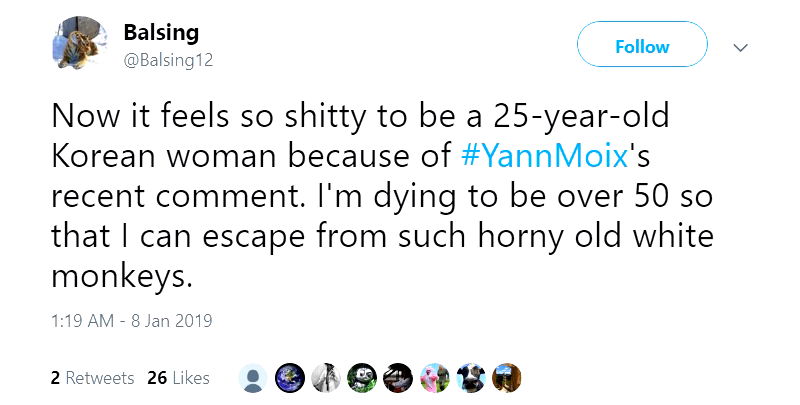This screenshot has width=800, height=405.
Task: Click the date 8 Jan 2019
Action: 167,322
